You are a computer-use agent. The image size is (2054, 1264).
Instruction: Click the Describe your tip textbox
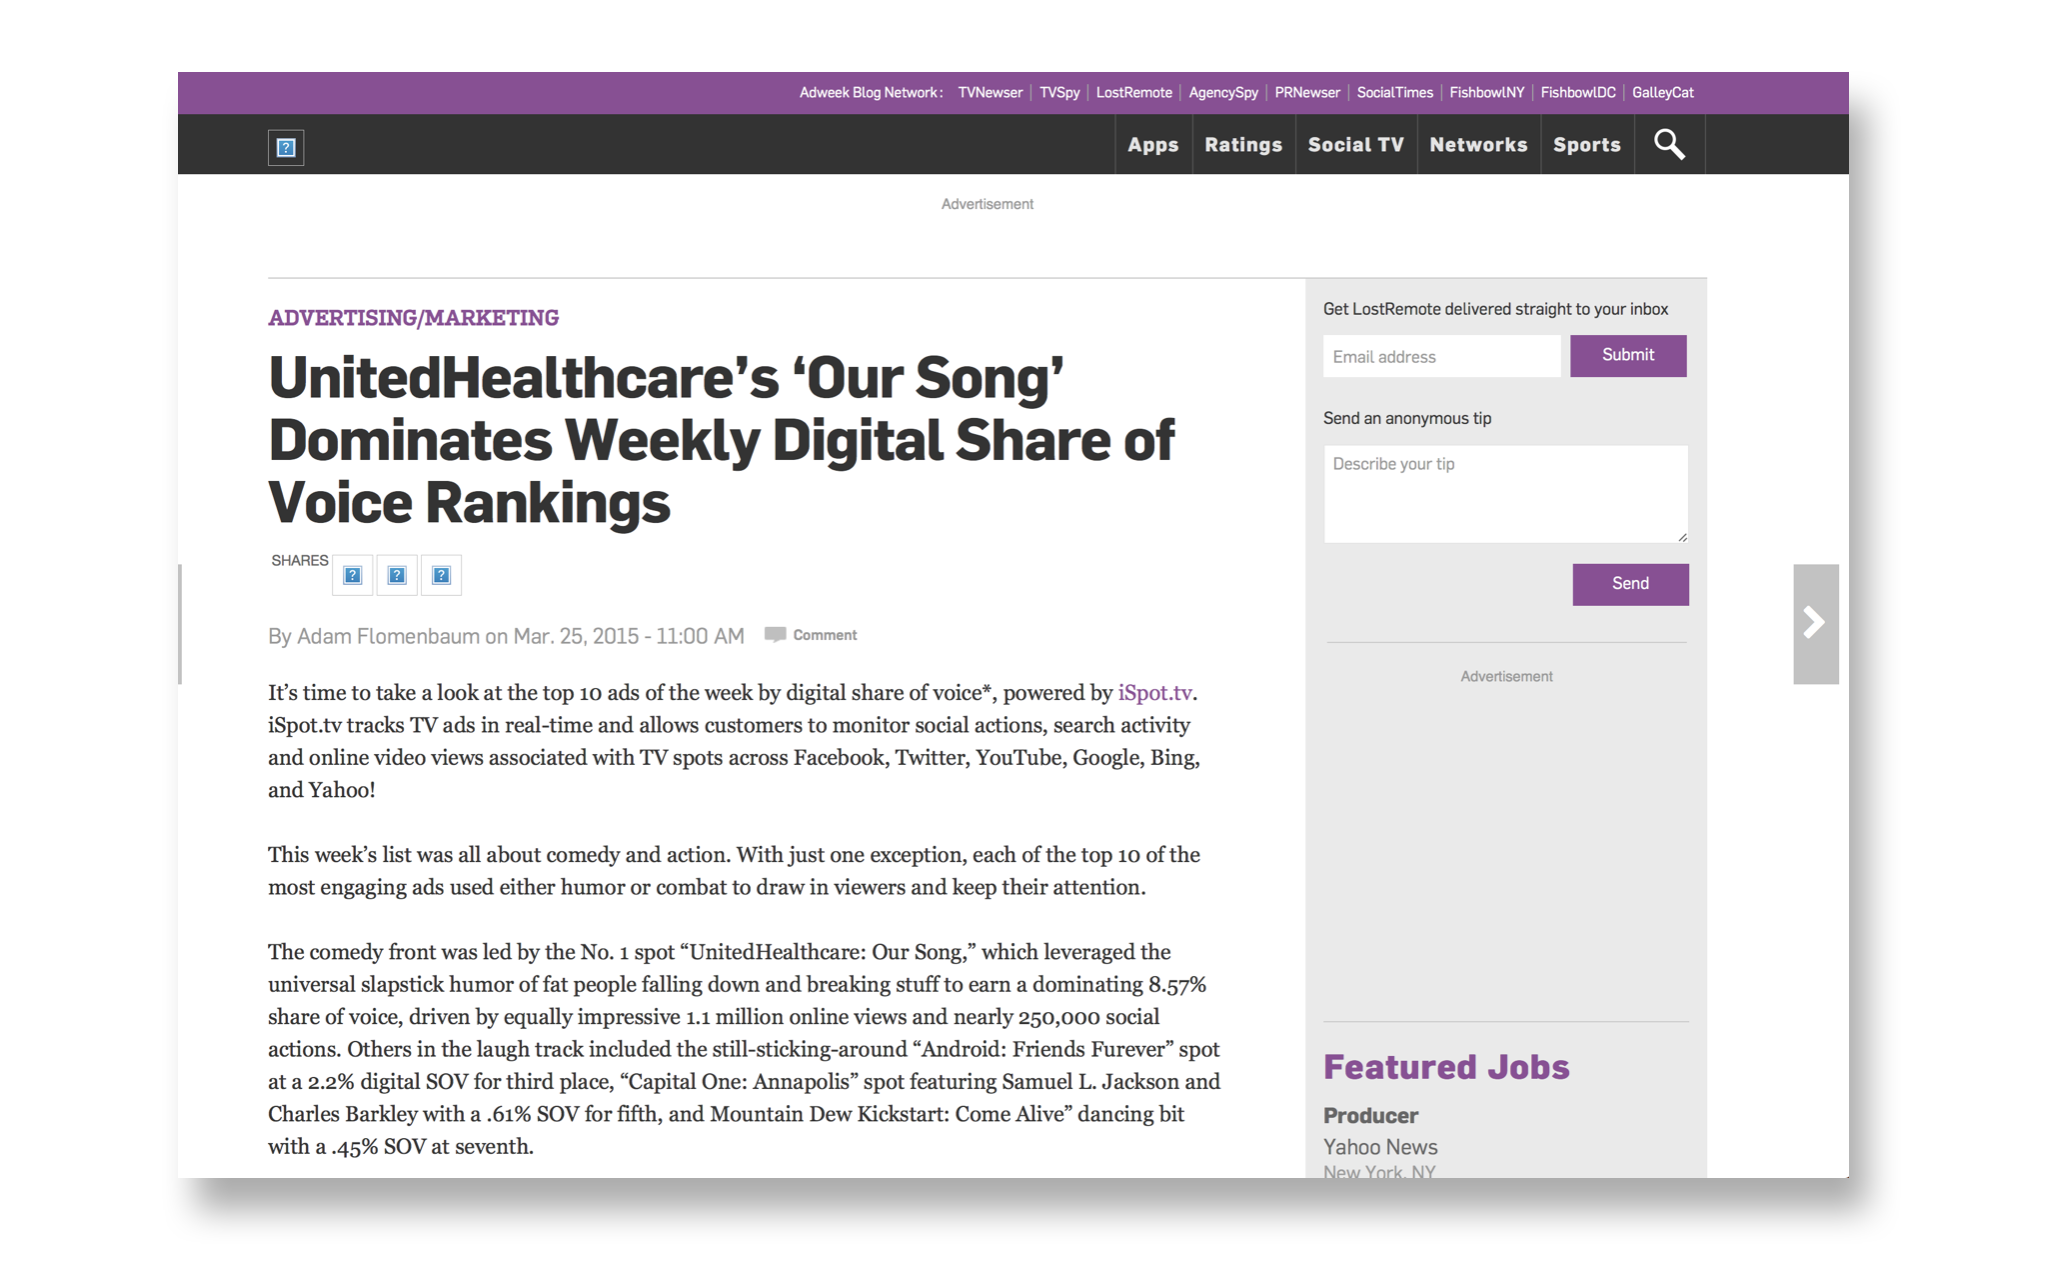(x=1504, y=494)
